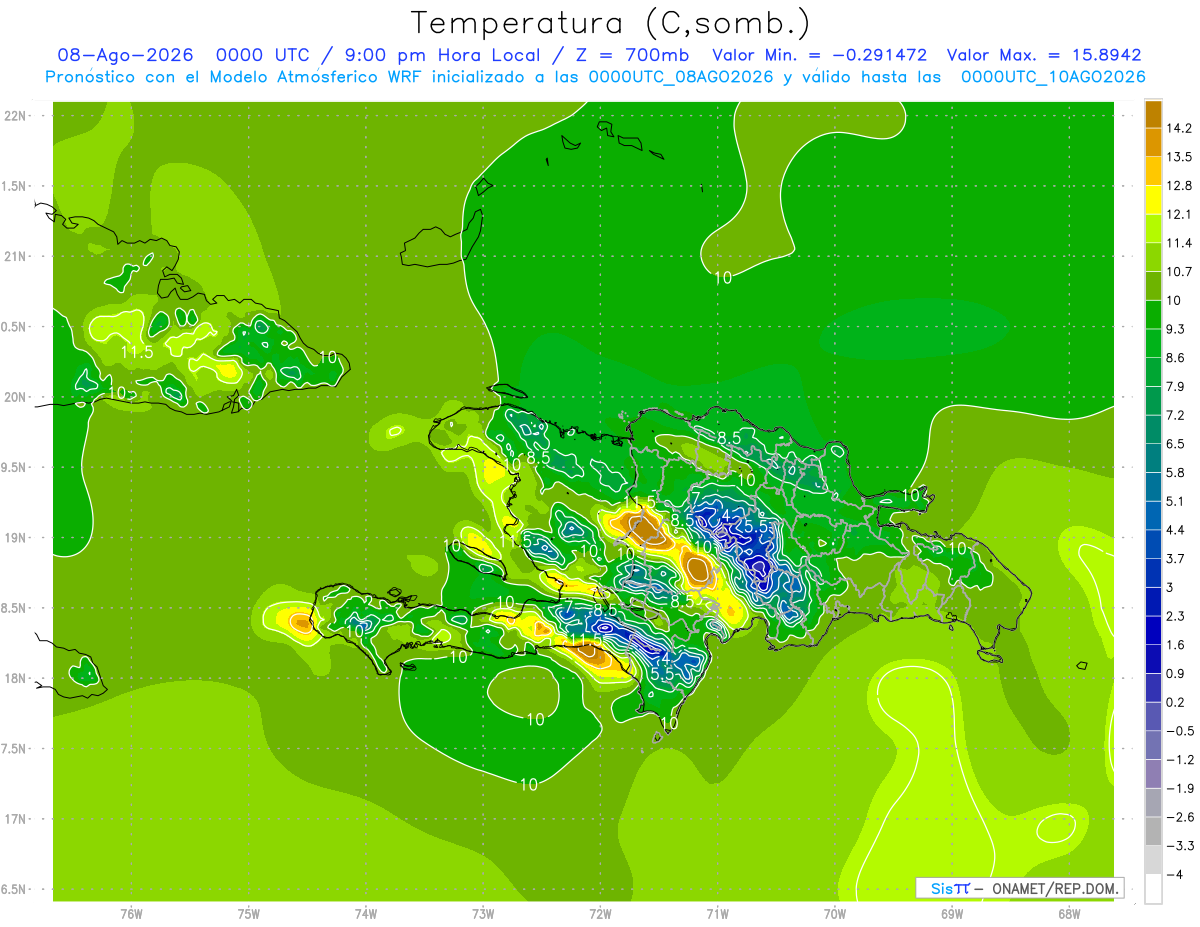Click the legend value '12.8'

point(1178,186)
